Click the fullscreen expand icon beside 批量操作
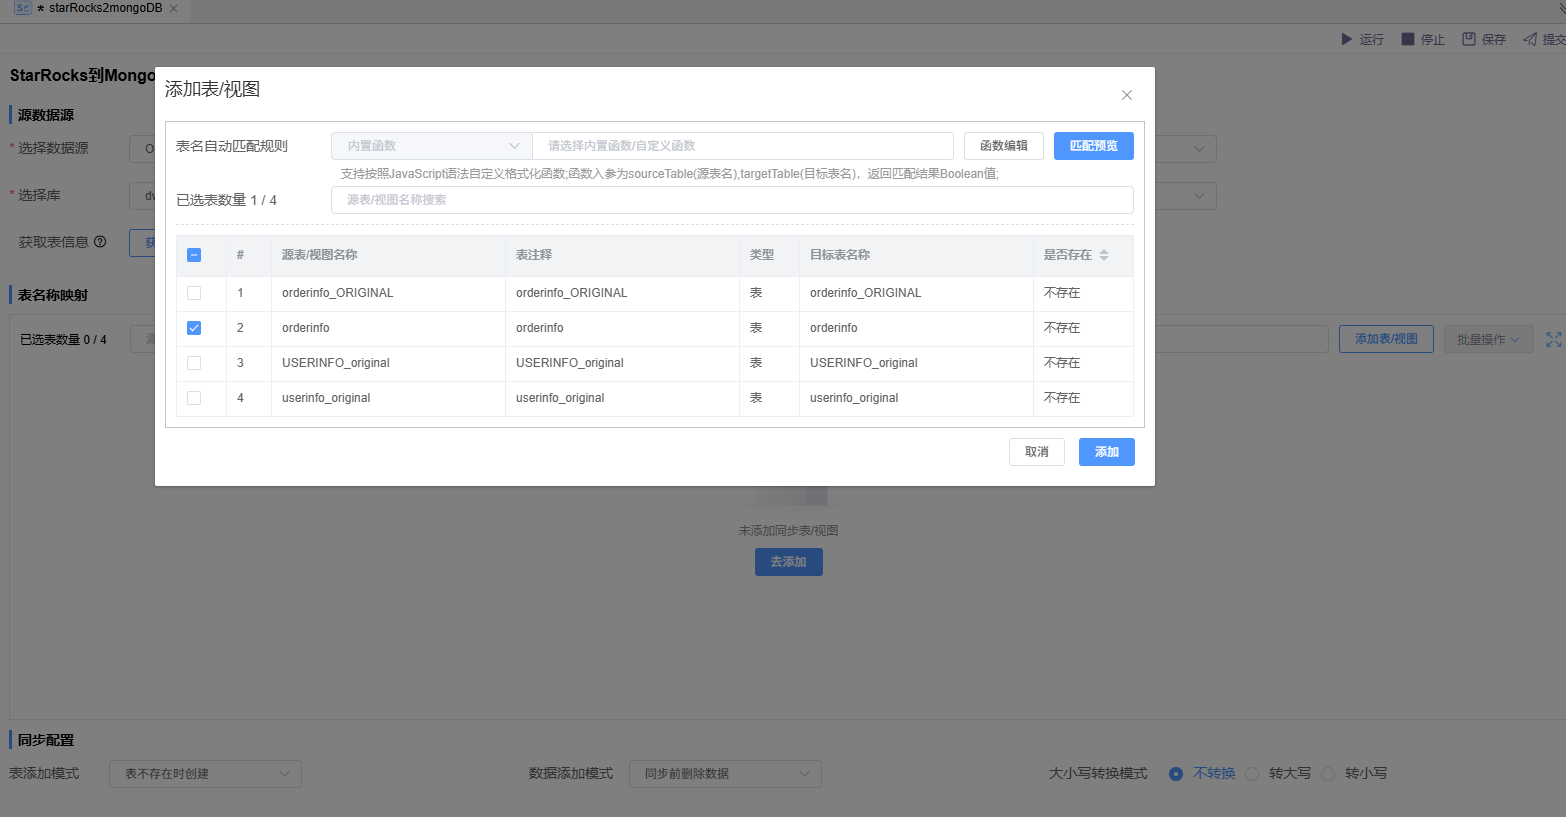The width and height of the screenshot is (1566, 817). 1553,340
